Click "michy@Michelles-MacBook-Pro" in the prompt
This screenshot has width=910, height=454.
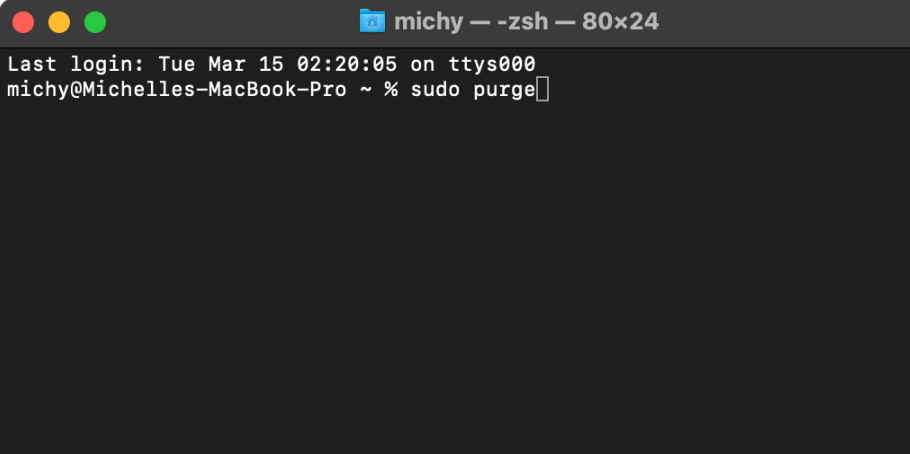[x=177, y=90]
